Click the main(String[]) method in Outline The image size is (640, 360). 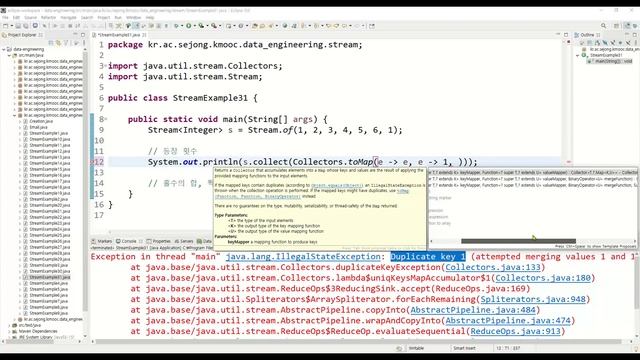pos(610,61)
